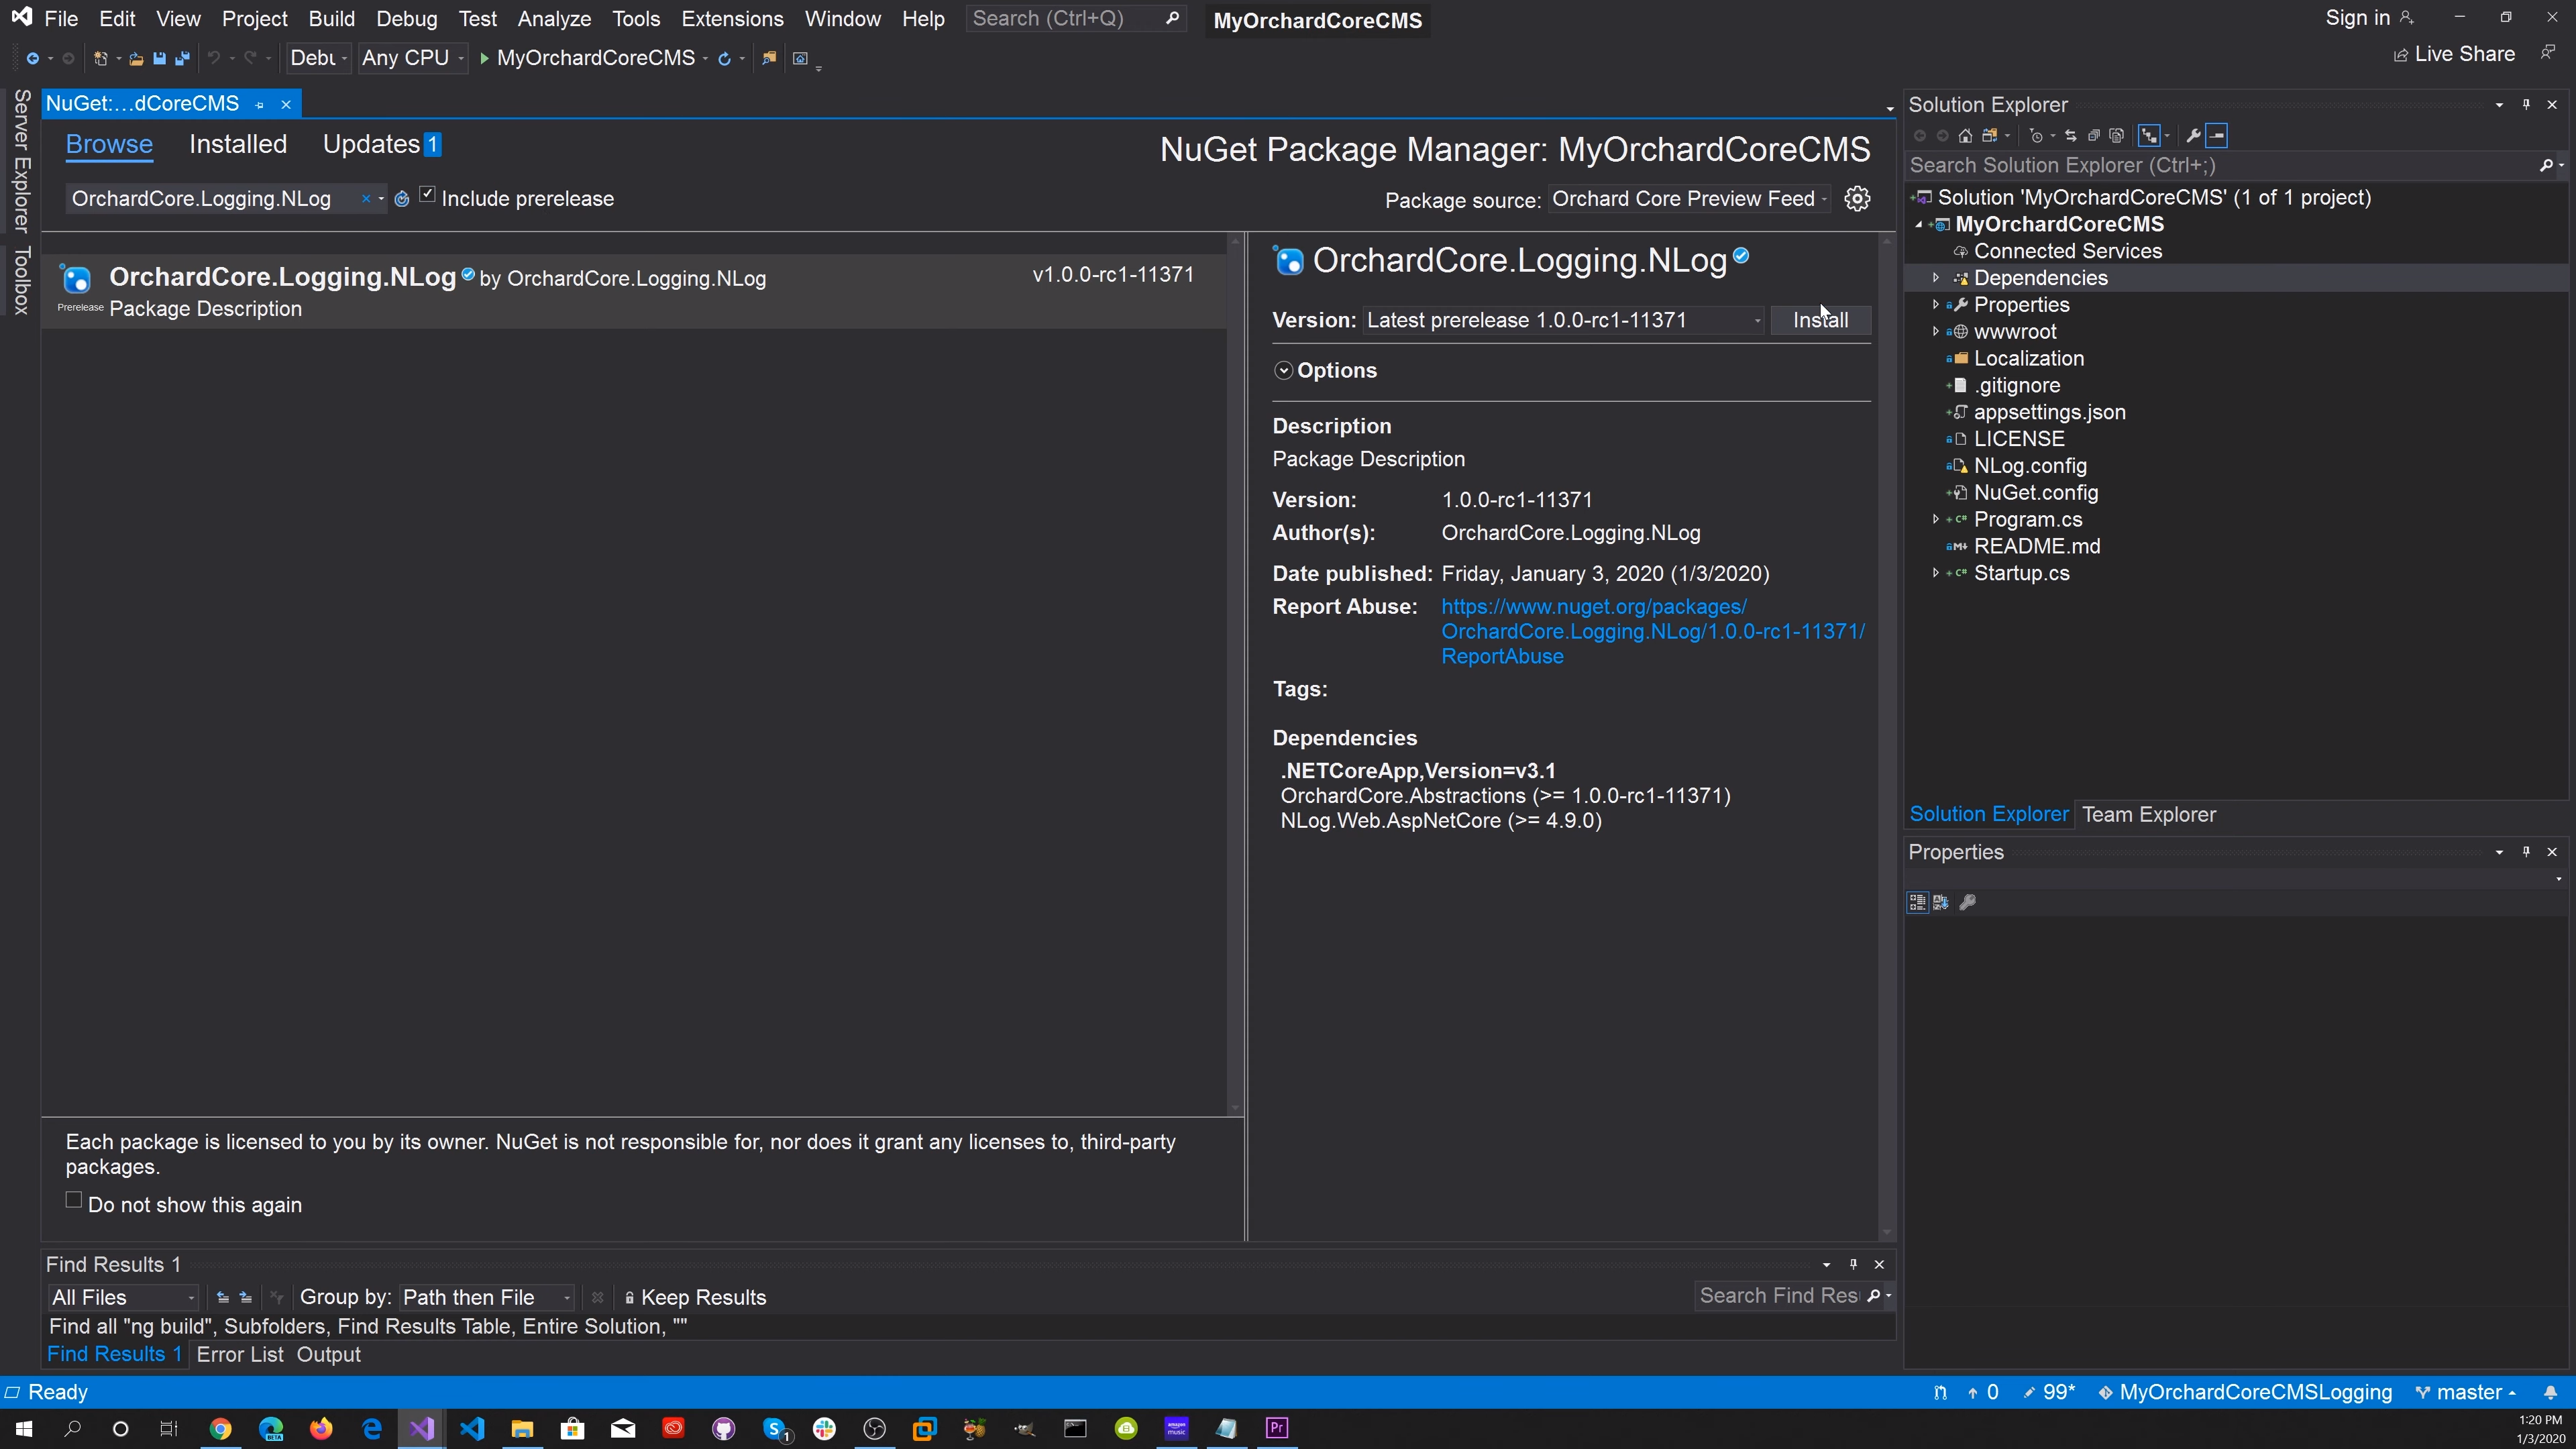The image size is (2576, 1449).
Task: Open the All Files filter dropdown
Action: tap(123, 1297)
